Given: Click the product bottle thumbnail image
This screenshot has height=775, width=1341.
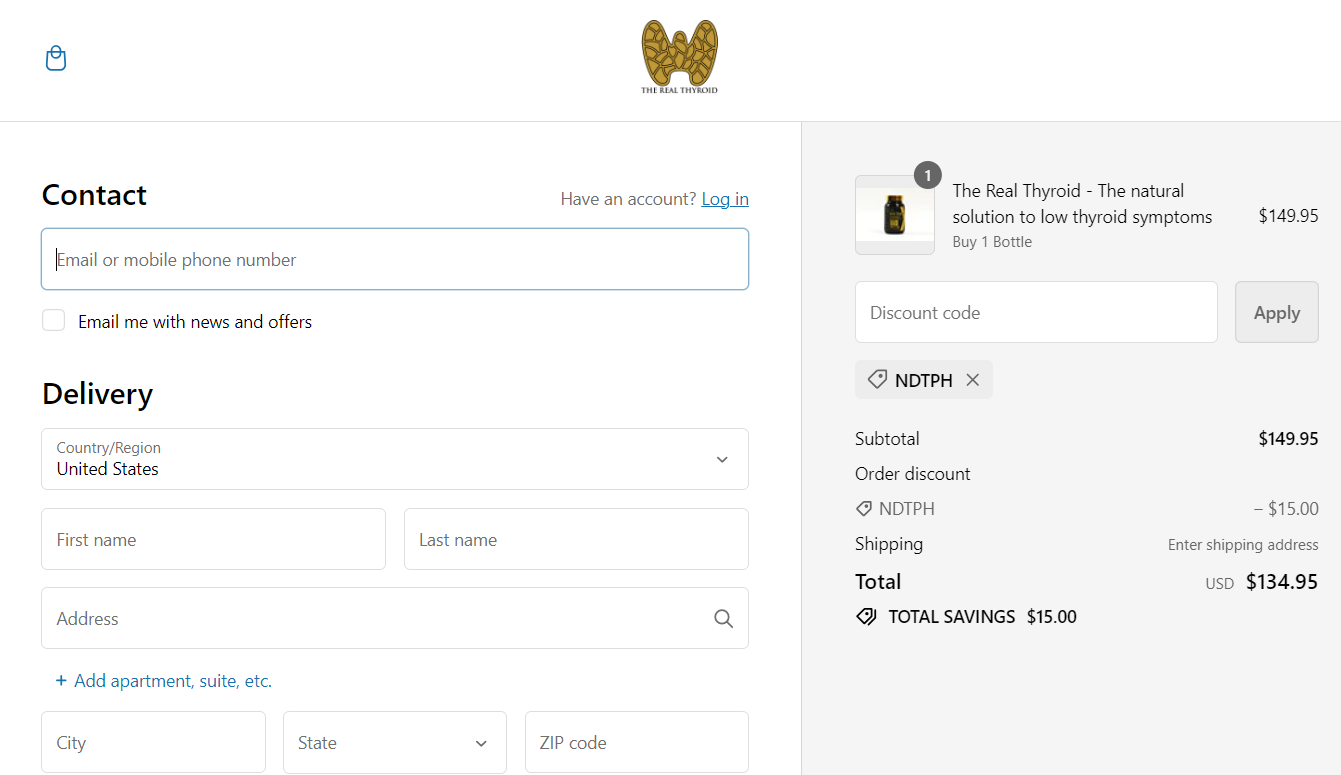Looking at the screenshot, I should tap(894, 216).
